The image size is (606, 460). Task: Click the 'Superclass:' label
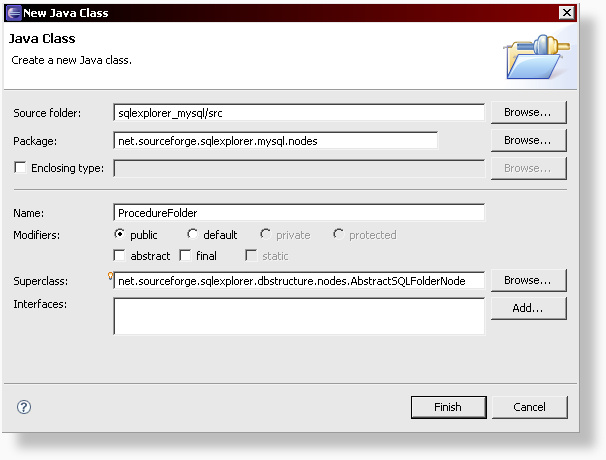[x=41, y=281]
